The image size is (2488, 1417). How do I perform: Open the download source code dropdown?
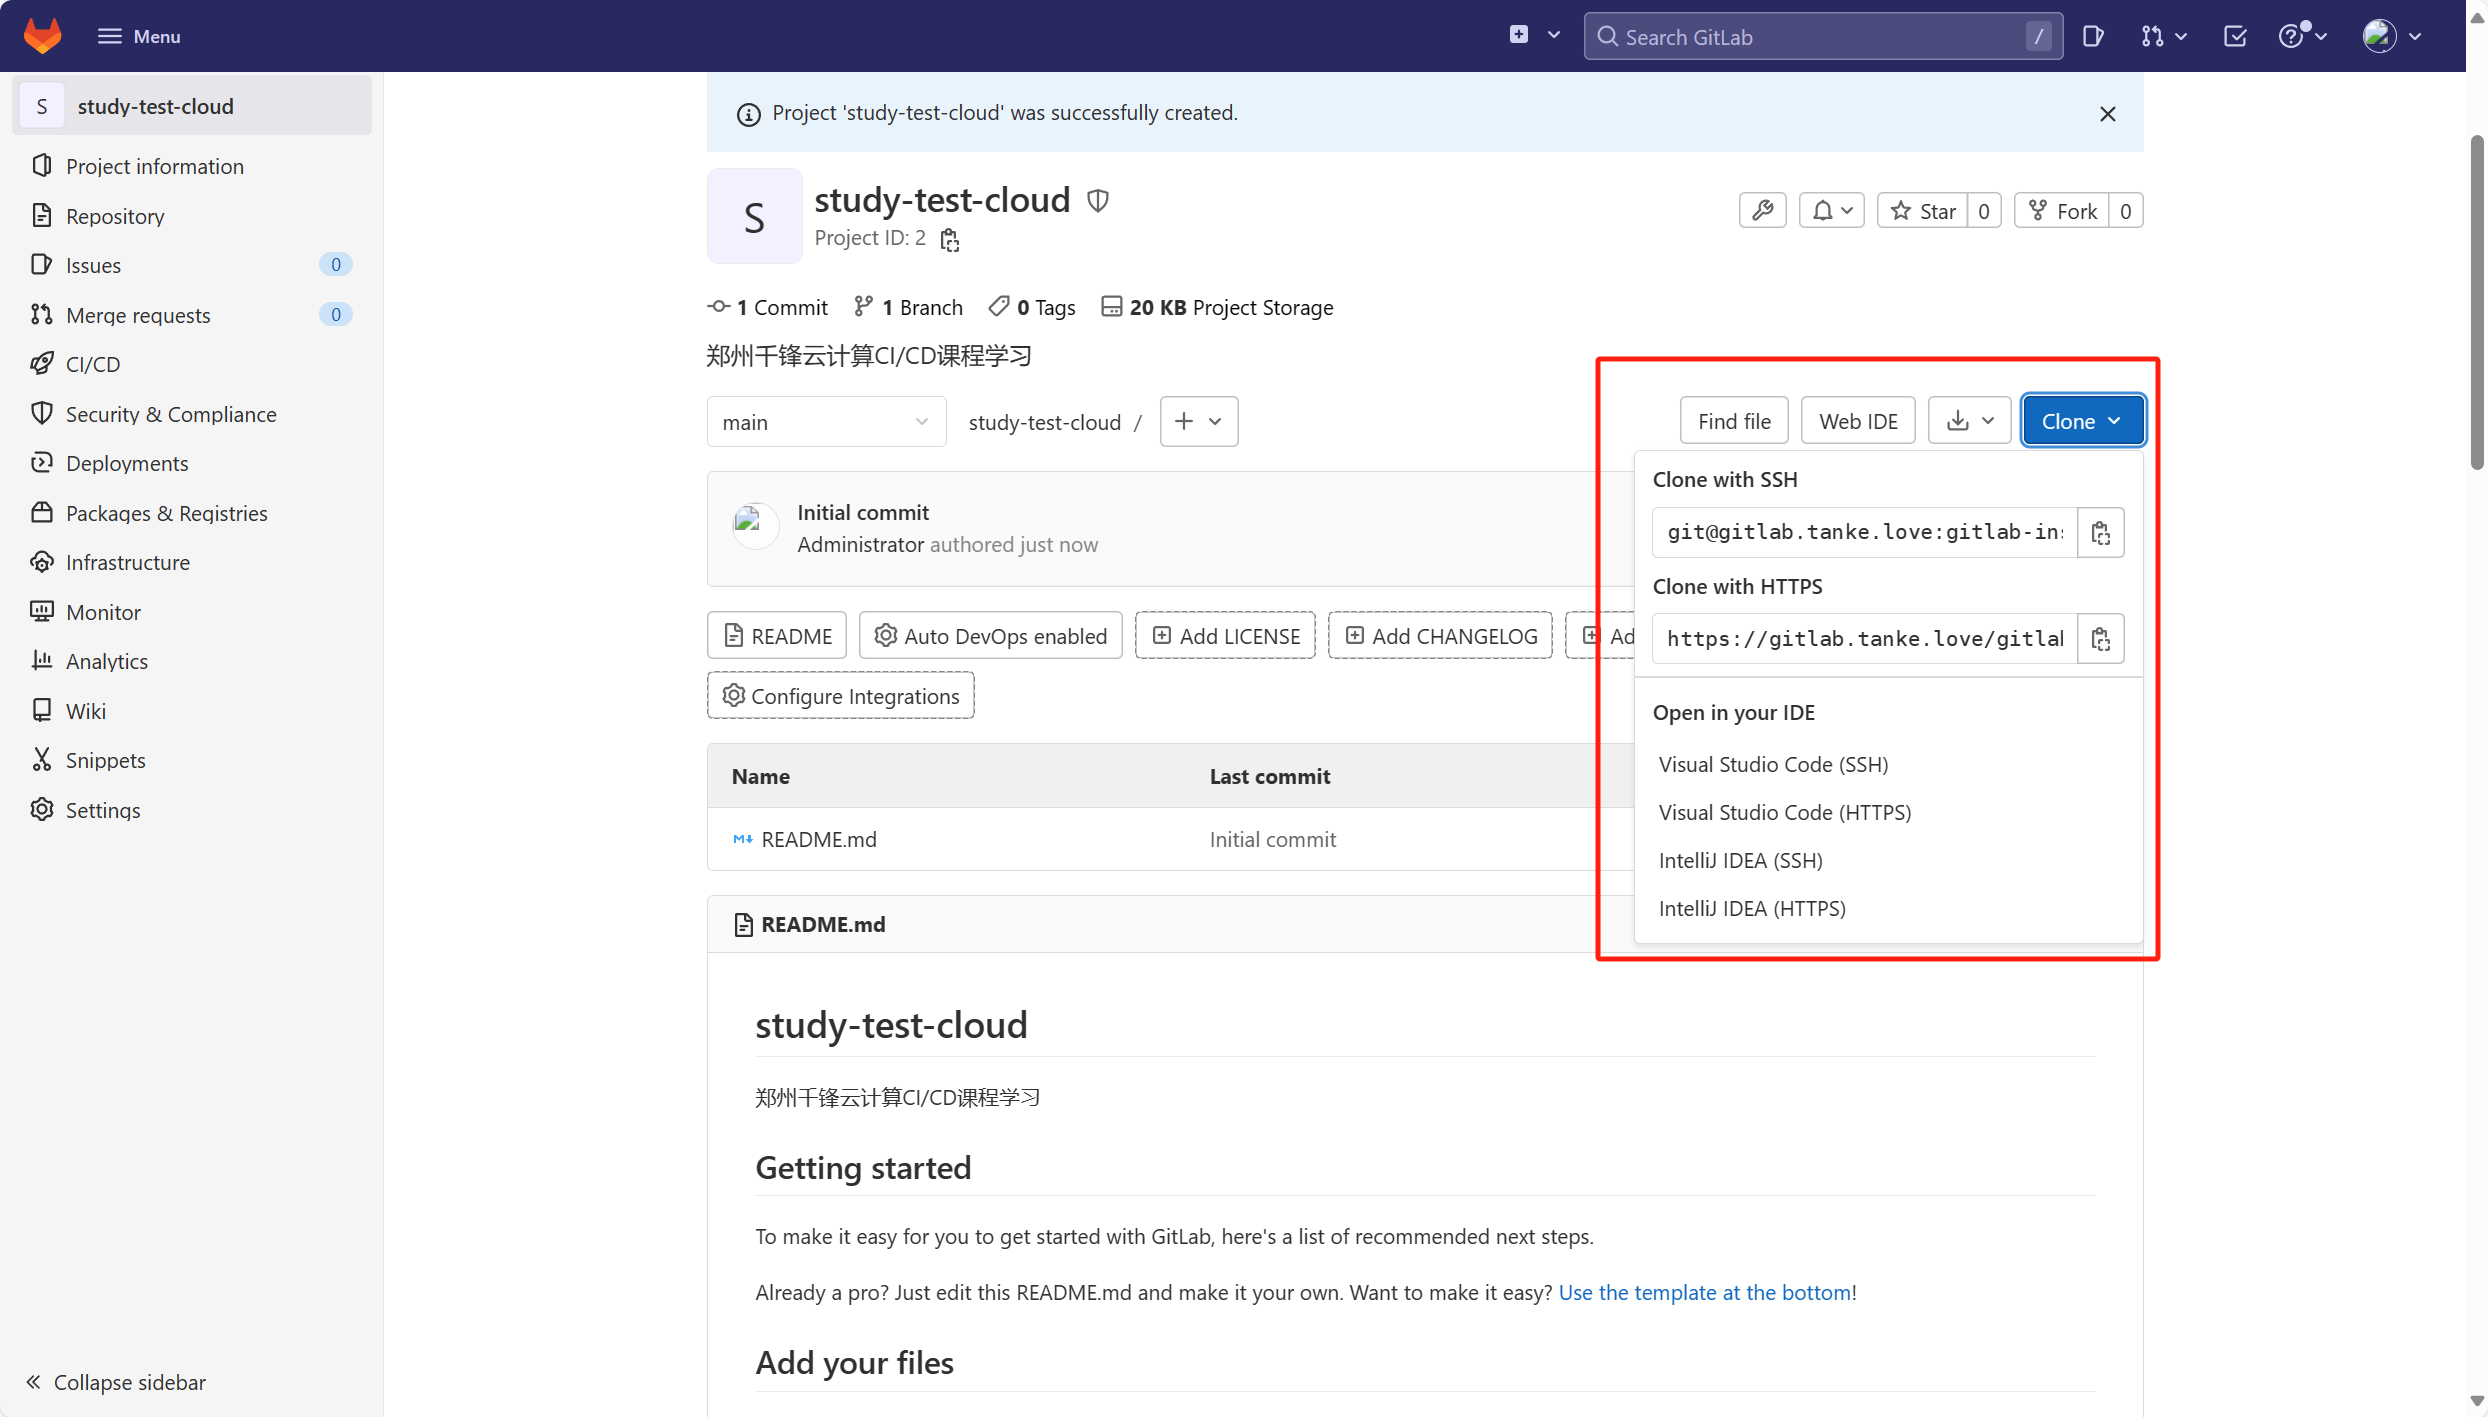[1970, 421]
